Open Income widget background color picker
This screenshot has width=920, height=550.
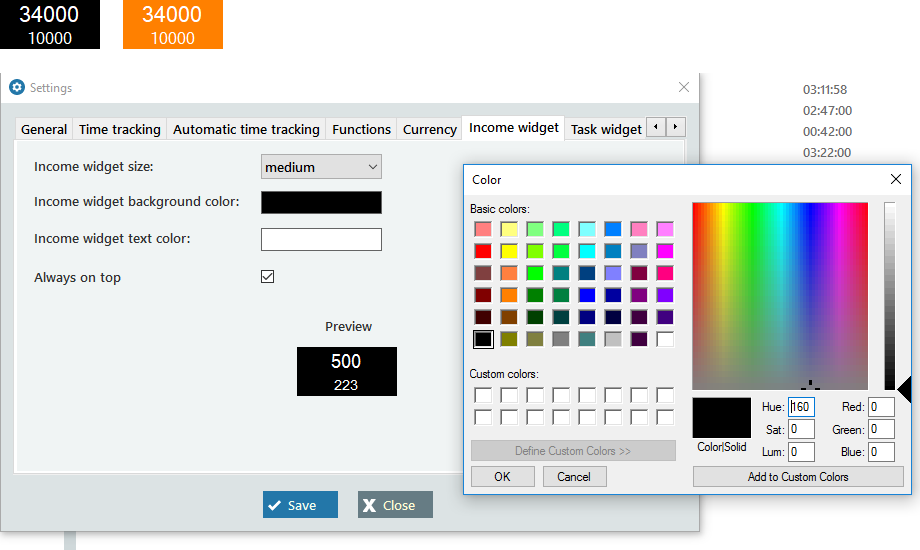point(321,202)
